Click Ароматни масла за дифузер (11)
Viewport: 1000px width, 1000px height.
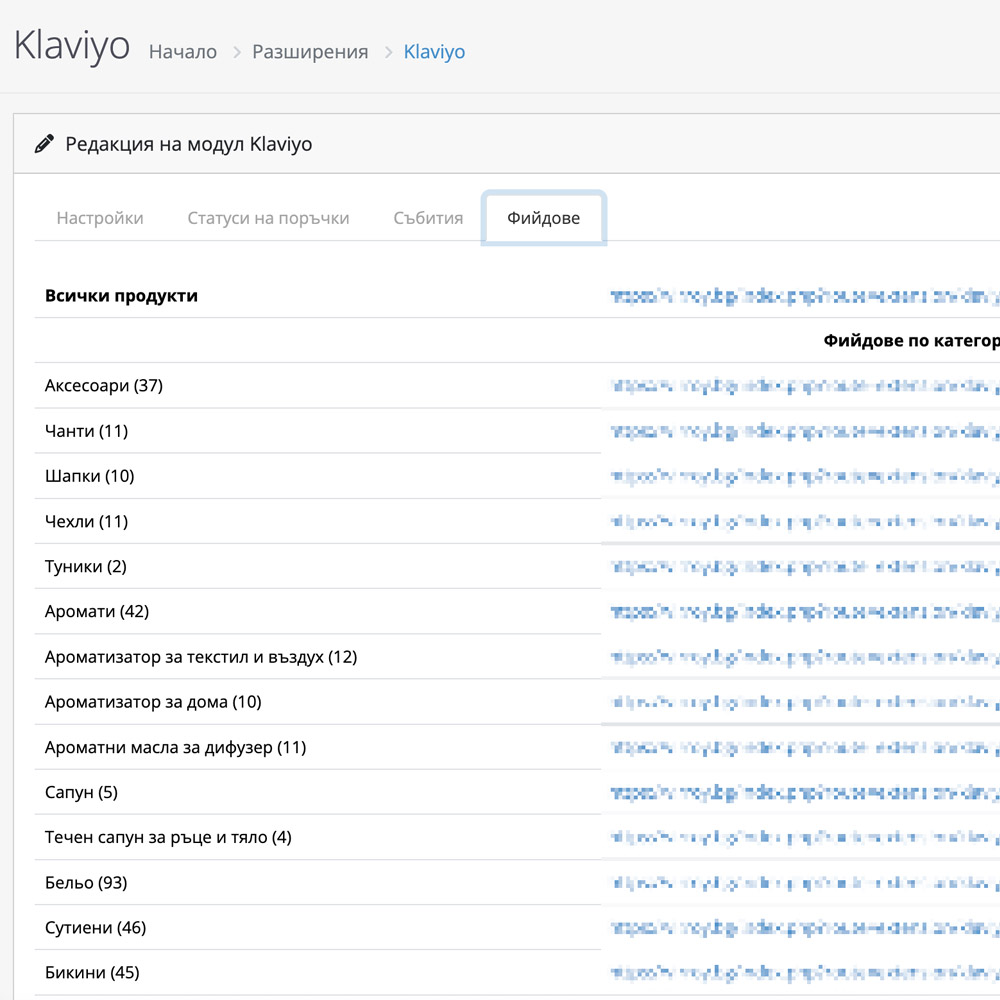[175, 747]
